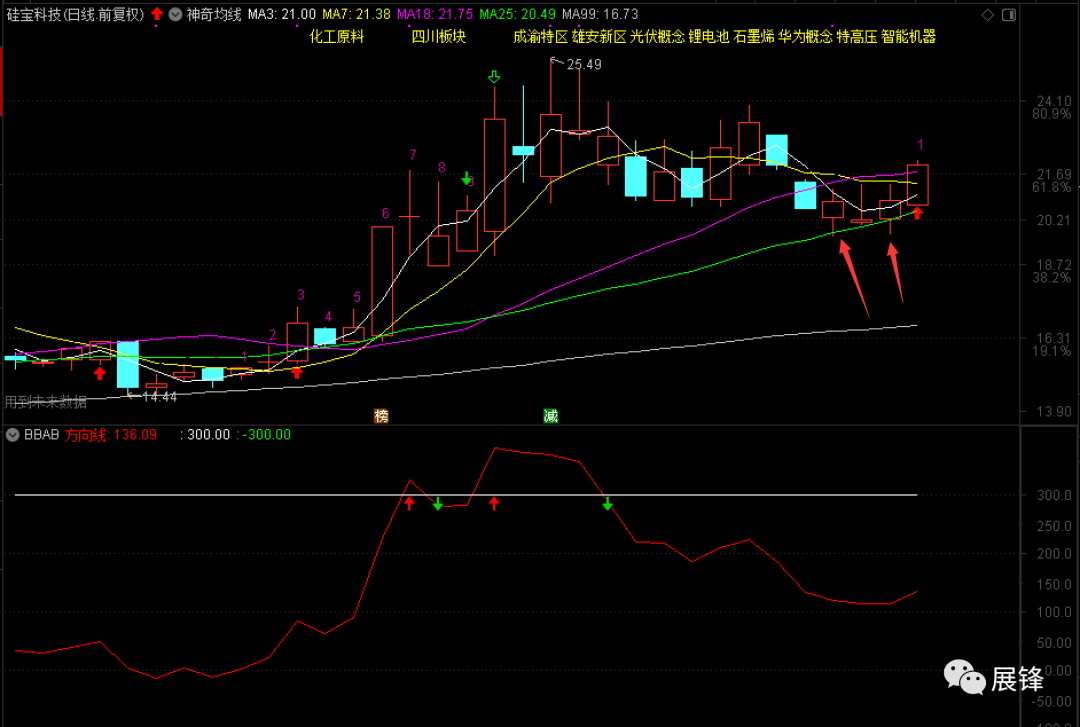Click first red up arrow under BBAB 300 line
Screen dimensions: 1080x727
click(x=410, y=504)
